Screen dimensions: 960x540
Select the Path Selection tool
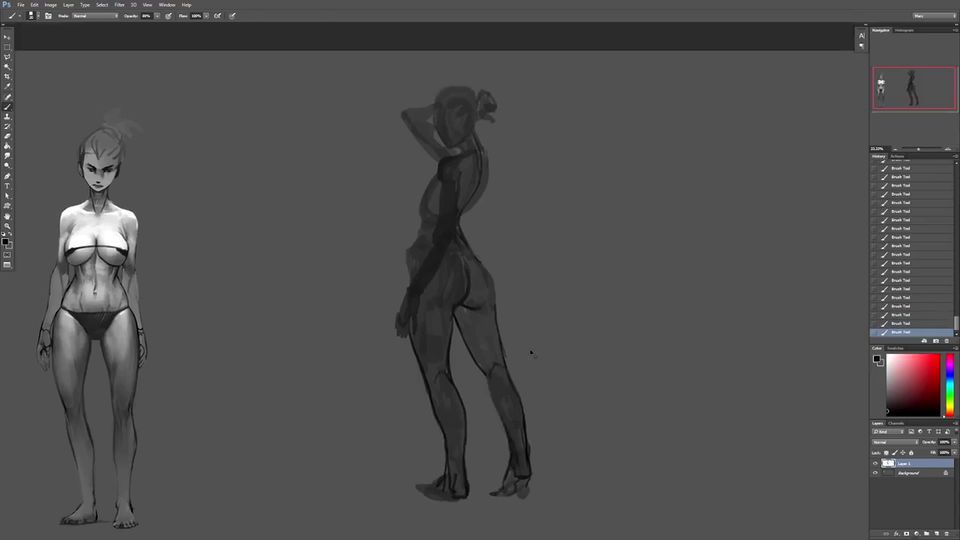(x=7, y=195)
